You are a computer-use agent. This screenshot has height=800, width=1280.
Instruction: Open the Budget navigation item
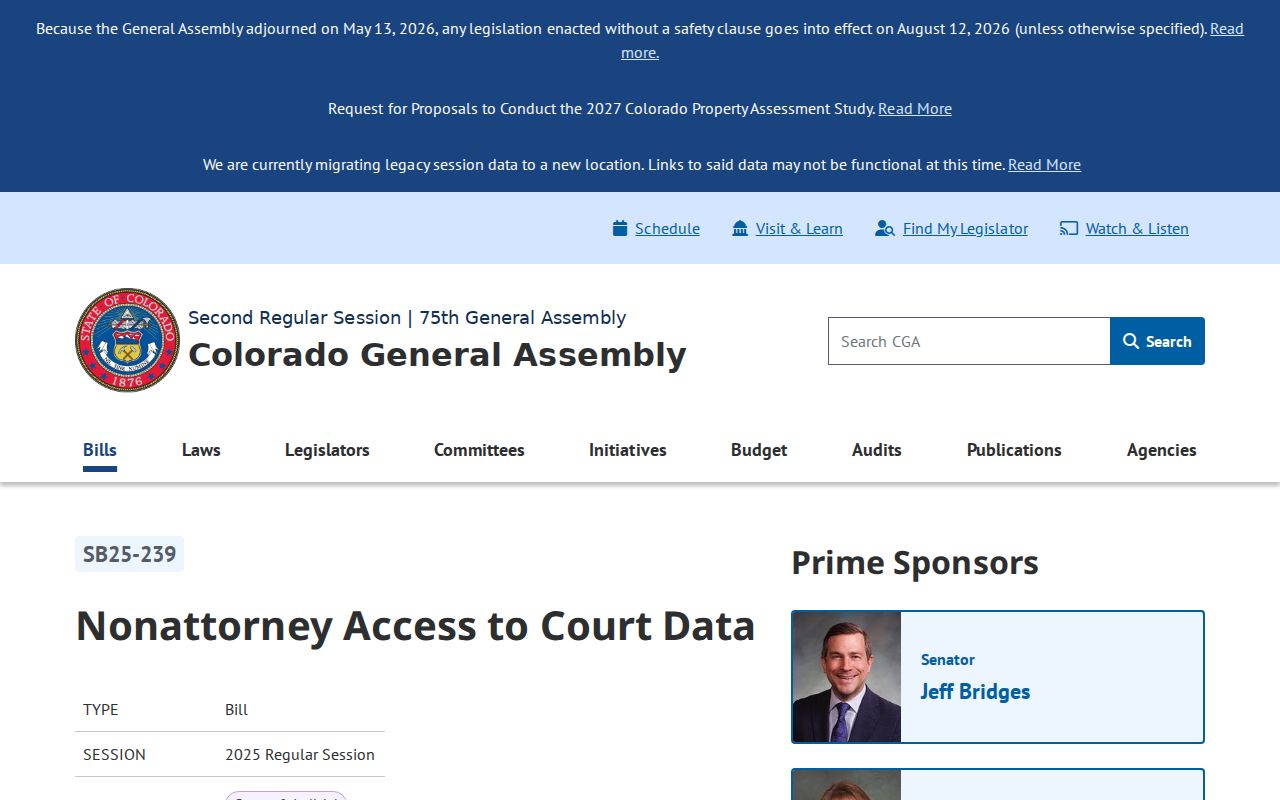[759, 450]
